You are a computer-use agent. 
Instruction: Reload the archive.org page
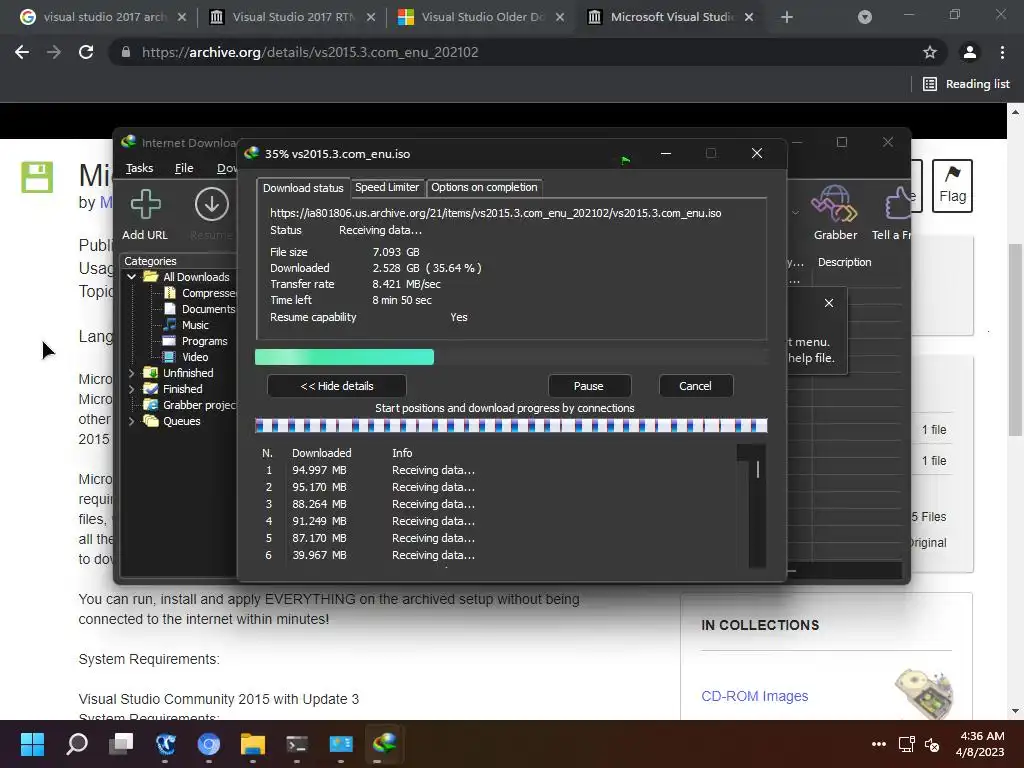point(86,52)
